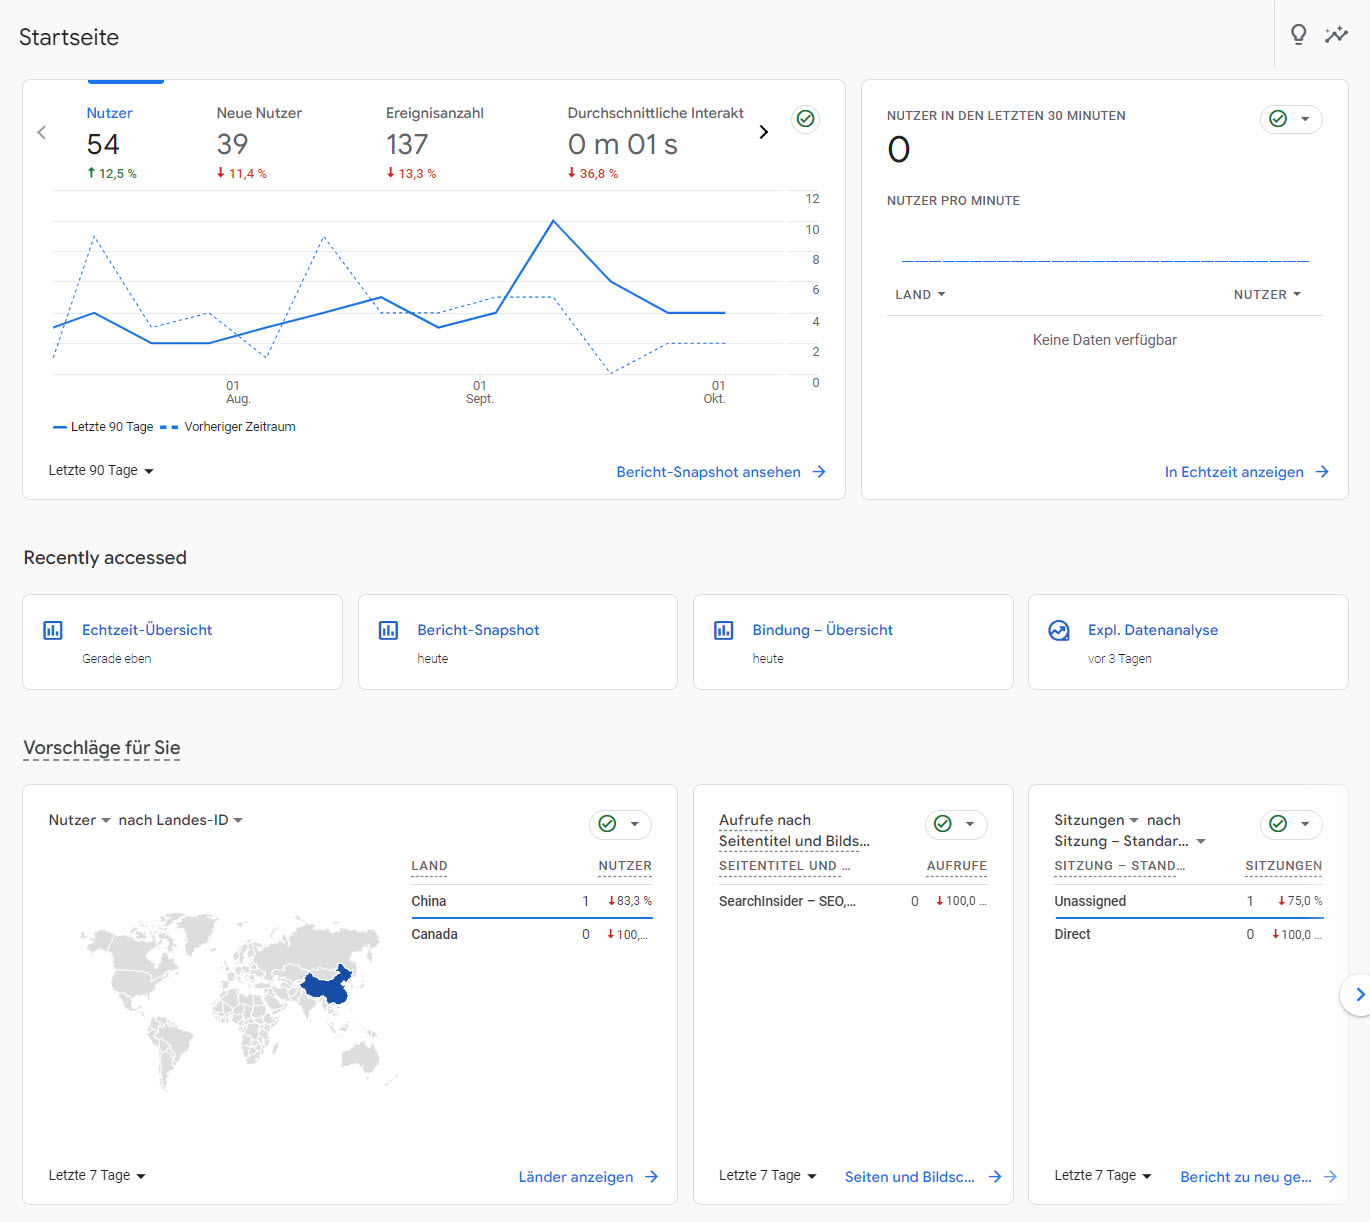The image size is (1370, 1222).
Task: Click the Seiten und Bildsc... link
Action: coord(923,1177)
